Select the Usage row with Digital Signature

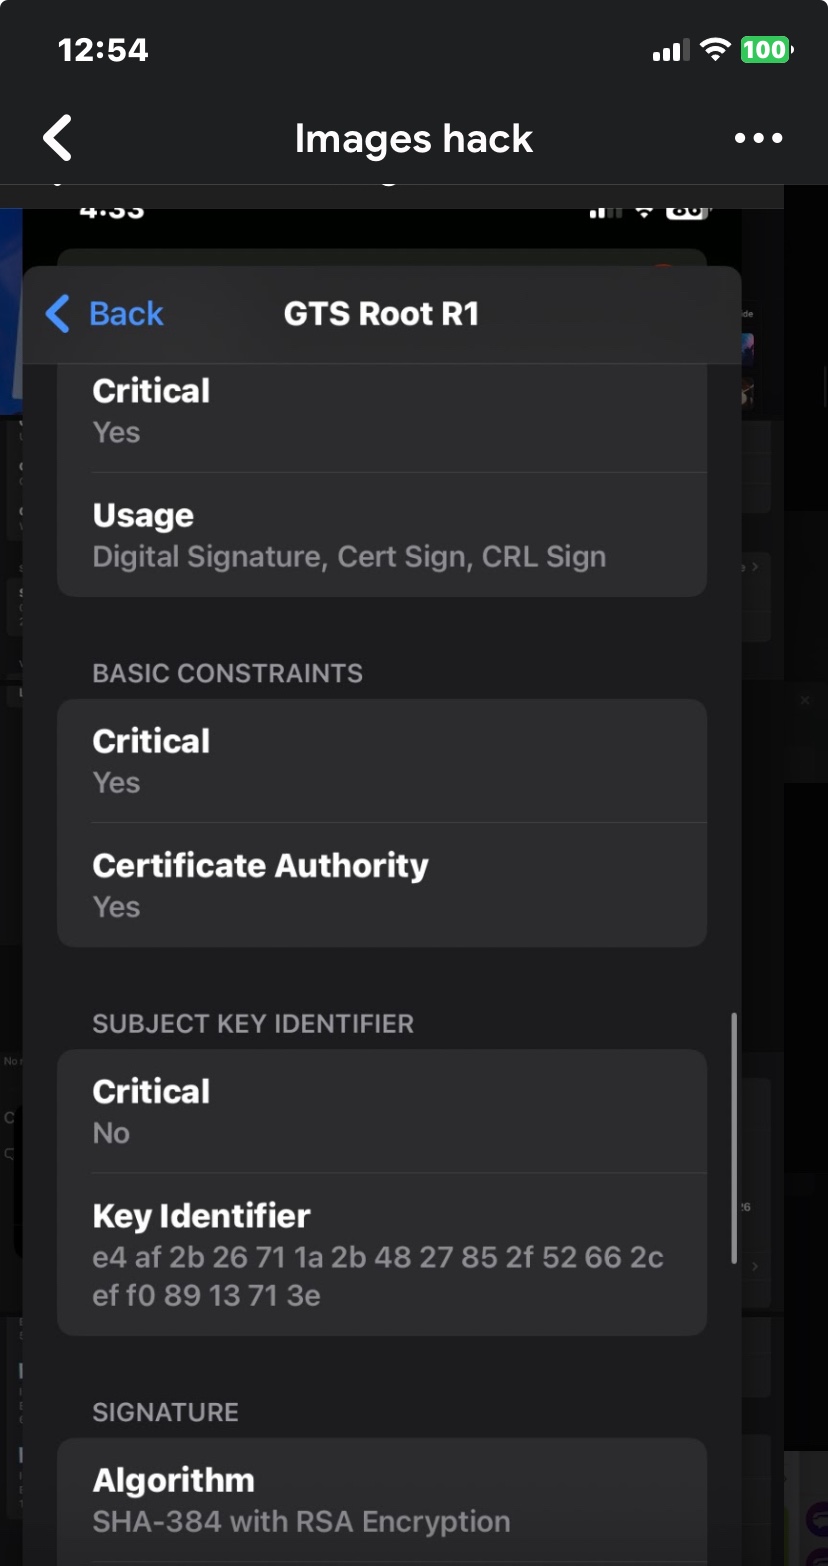pyautogui.click(x=381, y=535)
